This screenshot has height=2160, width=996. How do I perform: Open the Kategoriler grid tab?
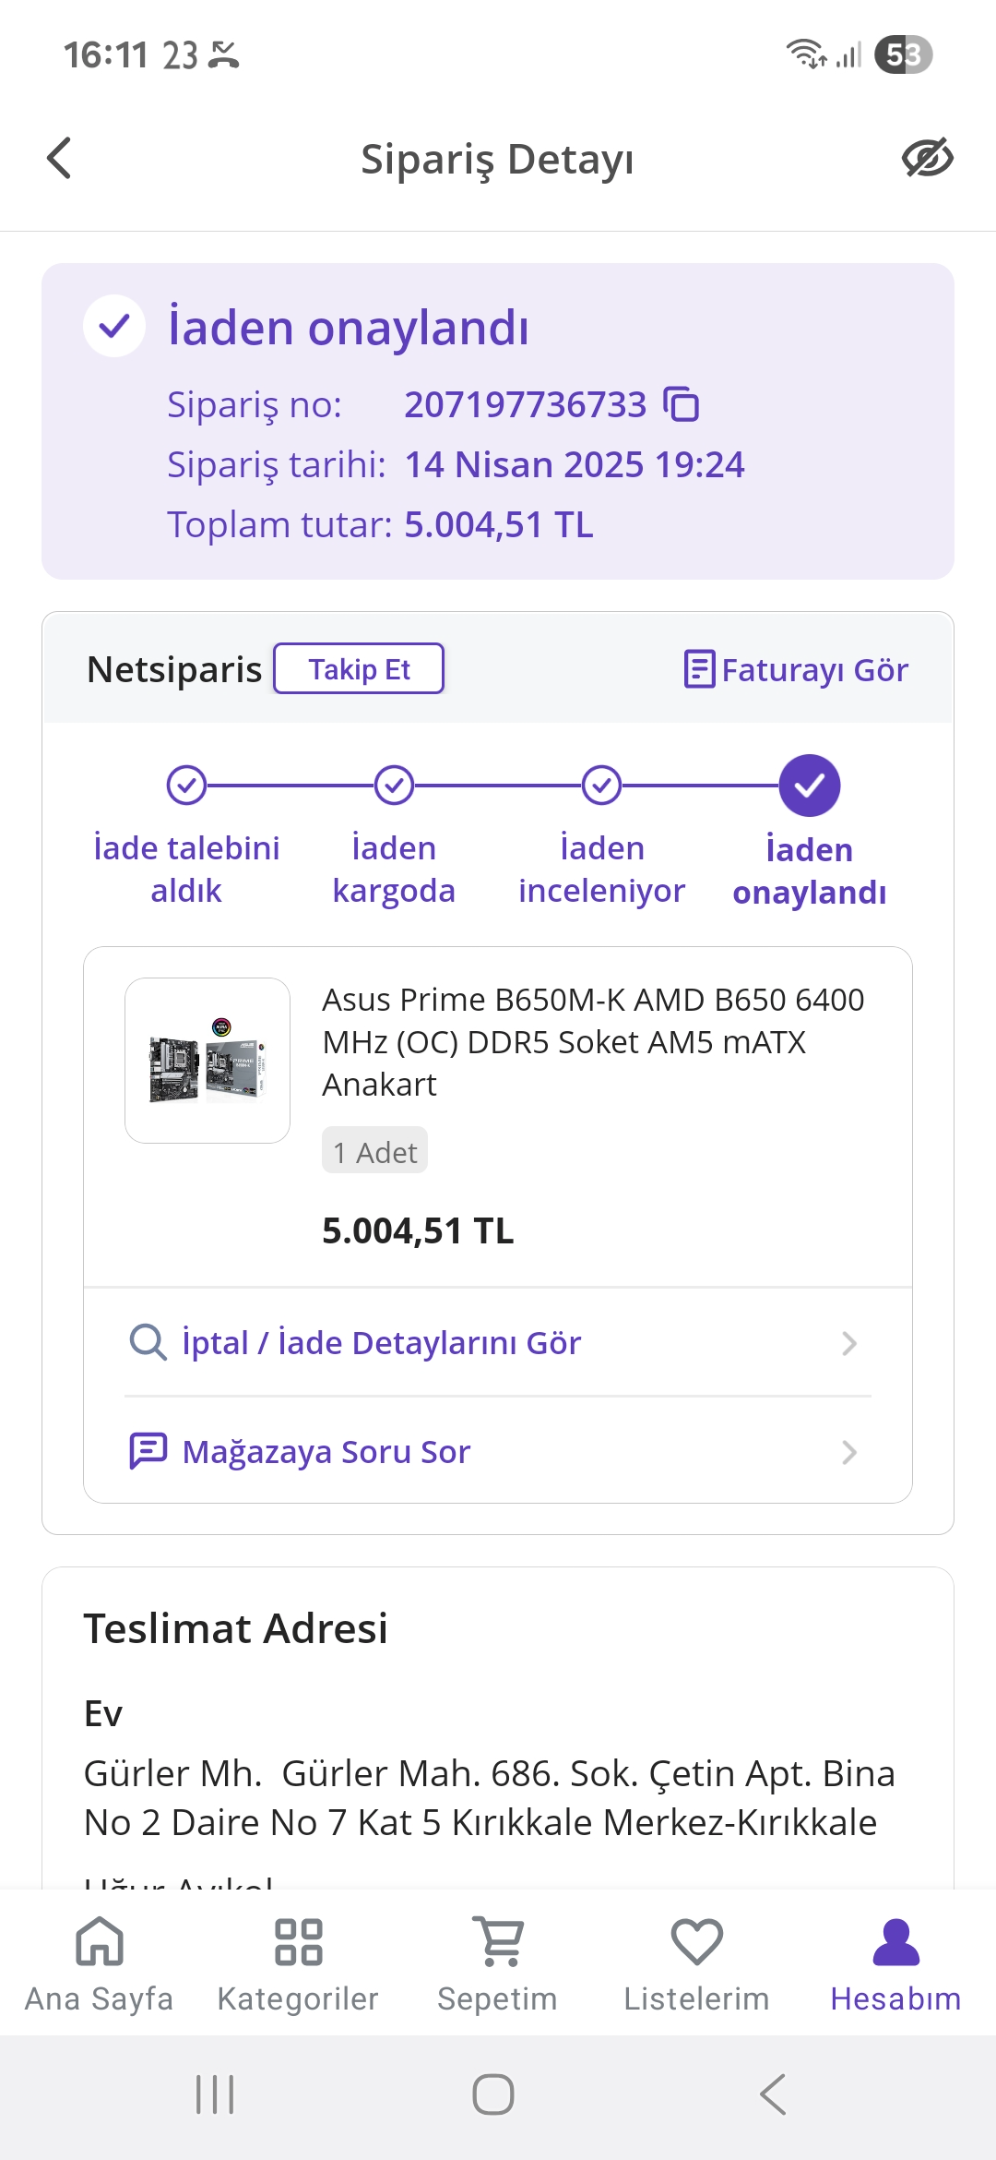pyautogui.click(x=298, y=1964)
